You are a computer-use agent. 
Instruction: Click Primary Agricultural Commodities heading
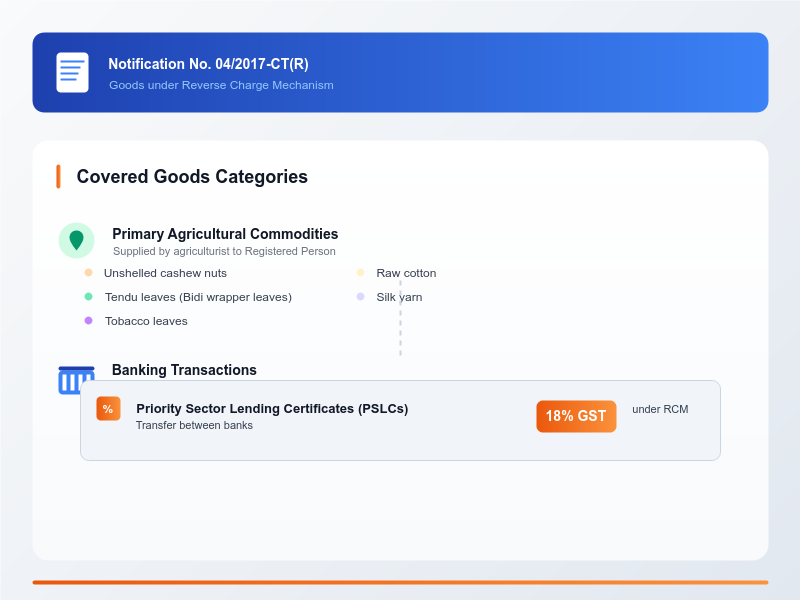click(x=225, y=234)
